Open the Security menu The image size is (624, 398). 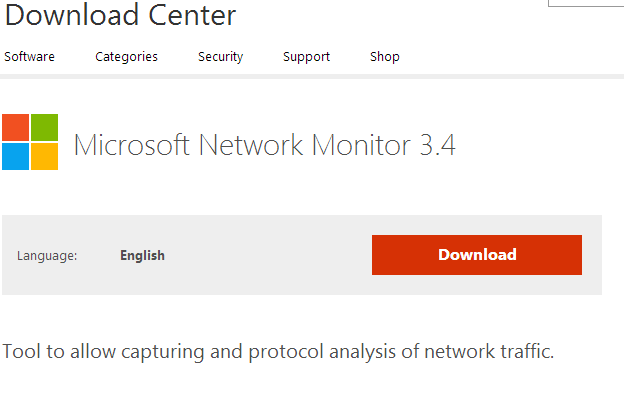click(x=220, y=57)
